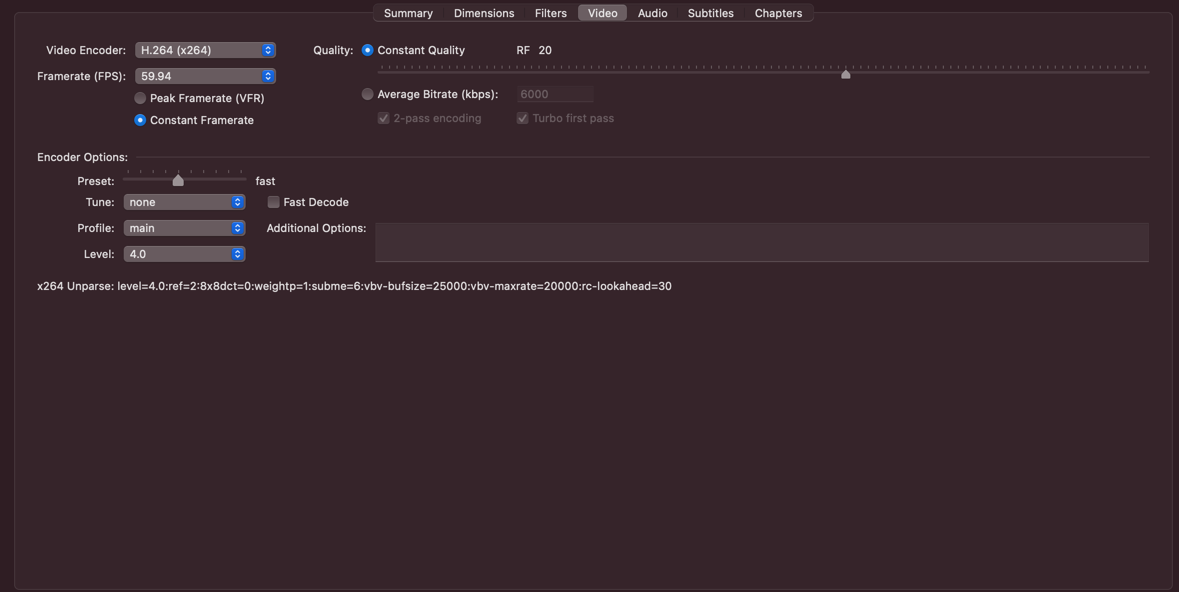Image resolution: width=1179 pixels, height=592 pixels.
Task: Toggle Turbo first pass
Action: 522,117
